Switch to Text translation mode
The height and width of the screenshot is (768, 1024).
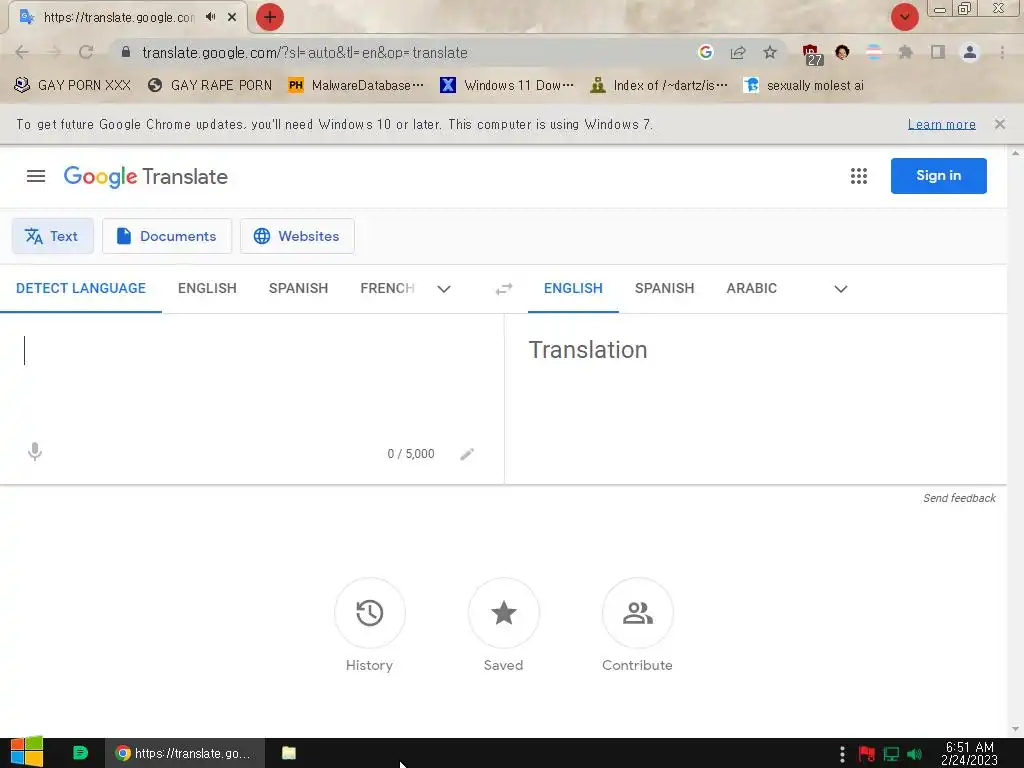pyautogui.click(x=52, y=236)
